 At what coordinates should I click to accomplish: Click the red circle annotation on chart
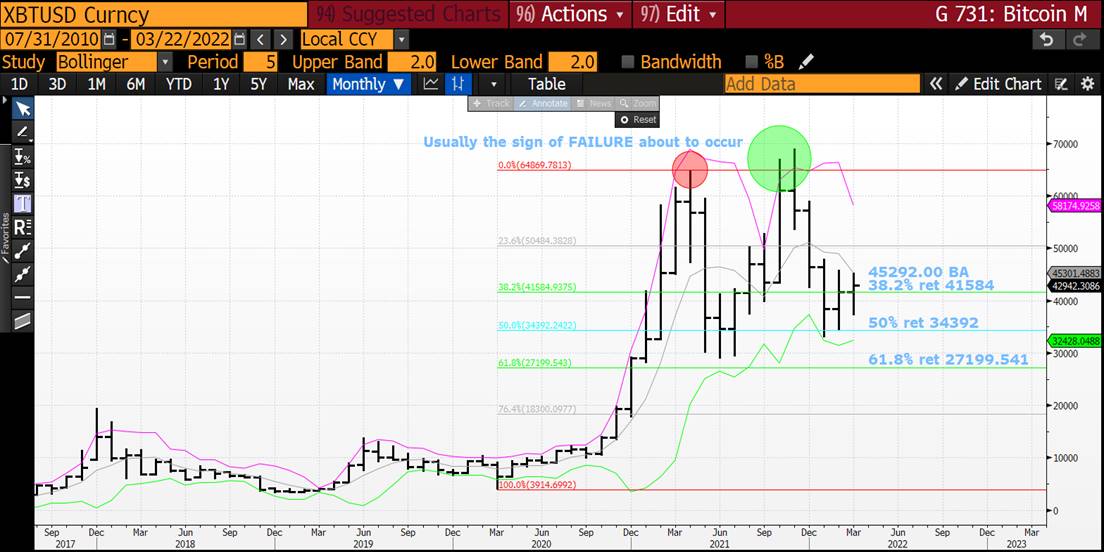pos(691,169)
